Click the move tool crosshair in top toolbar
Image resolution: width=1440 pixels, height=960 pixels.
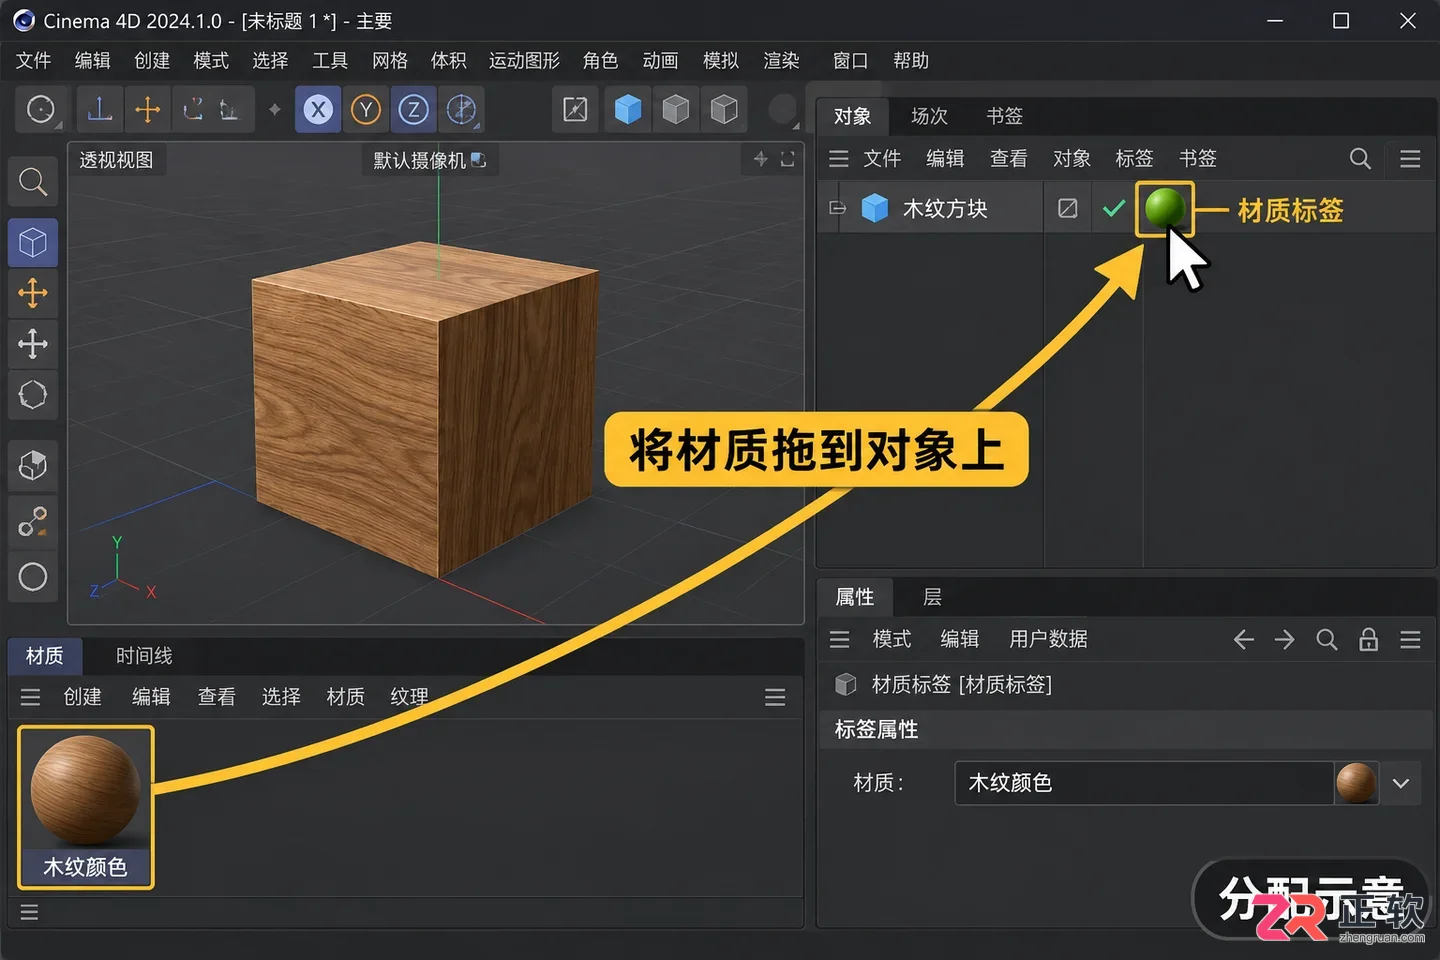[x=147, y=109]
